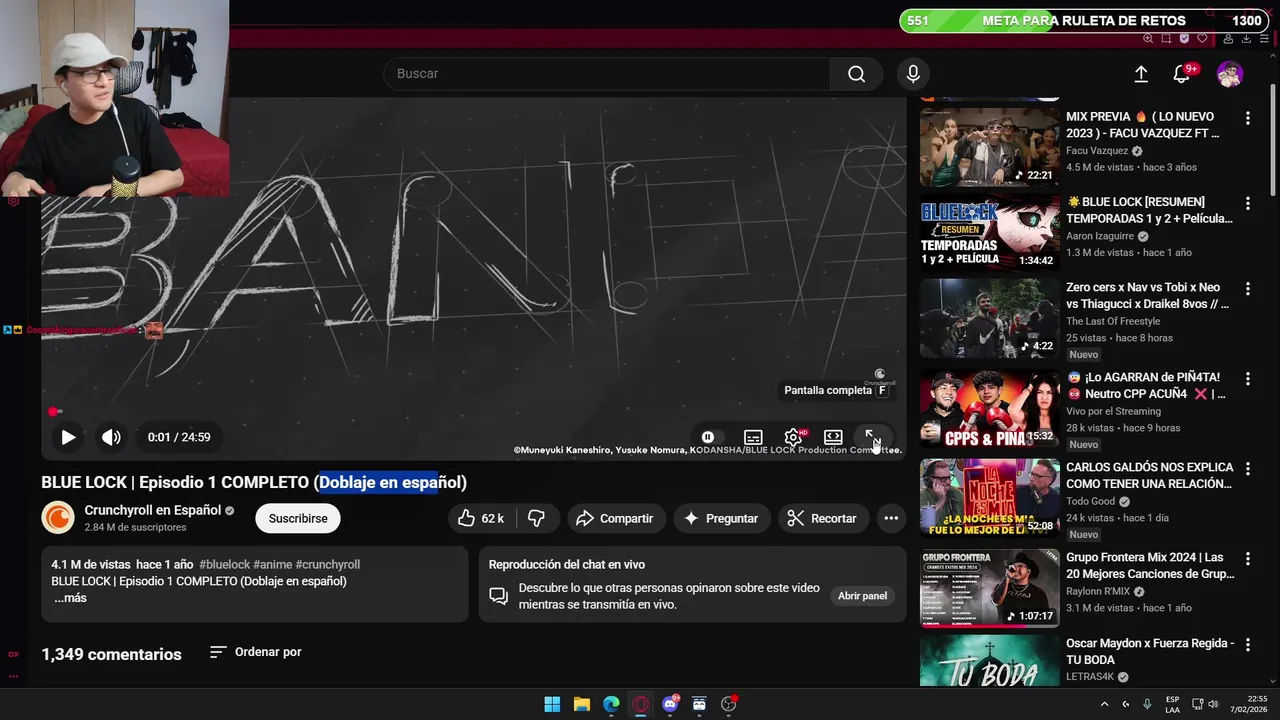Click the Crunchyroll en Español channel avatar
This screenshot has width=1280, height=720.
pyautogui.click(x=58, y=518)
